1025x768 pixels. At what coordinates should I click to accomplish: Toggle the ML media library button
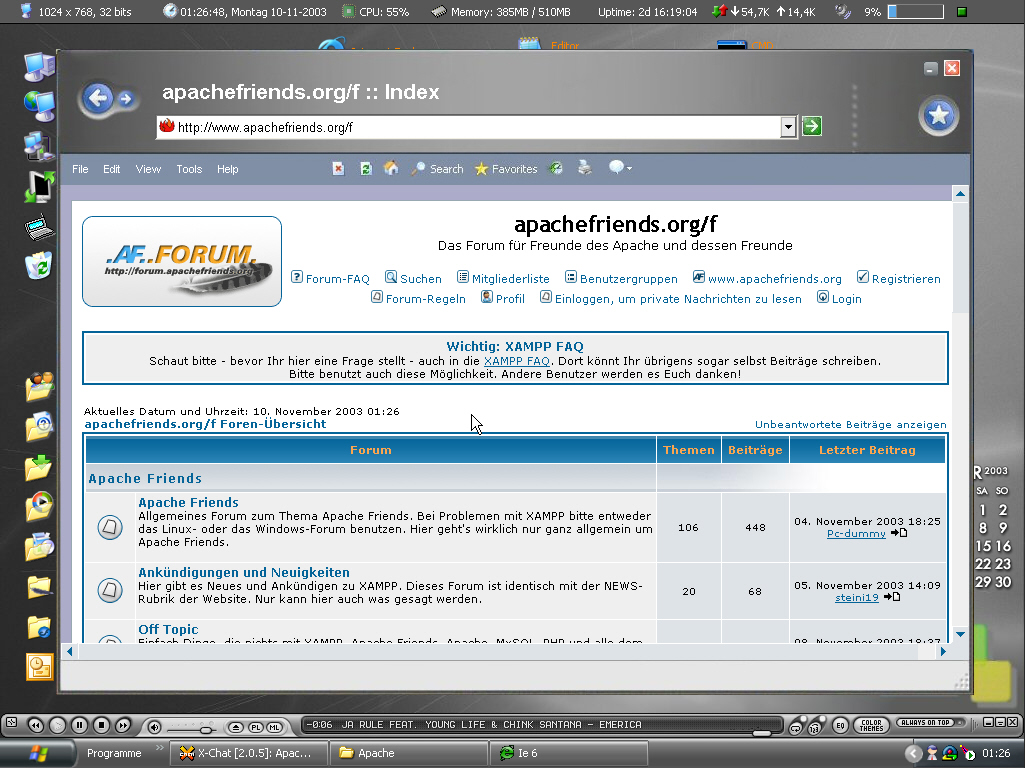[x=274, y=726]
